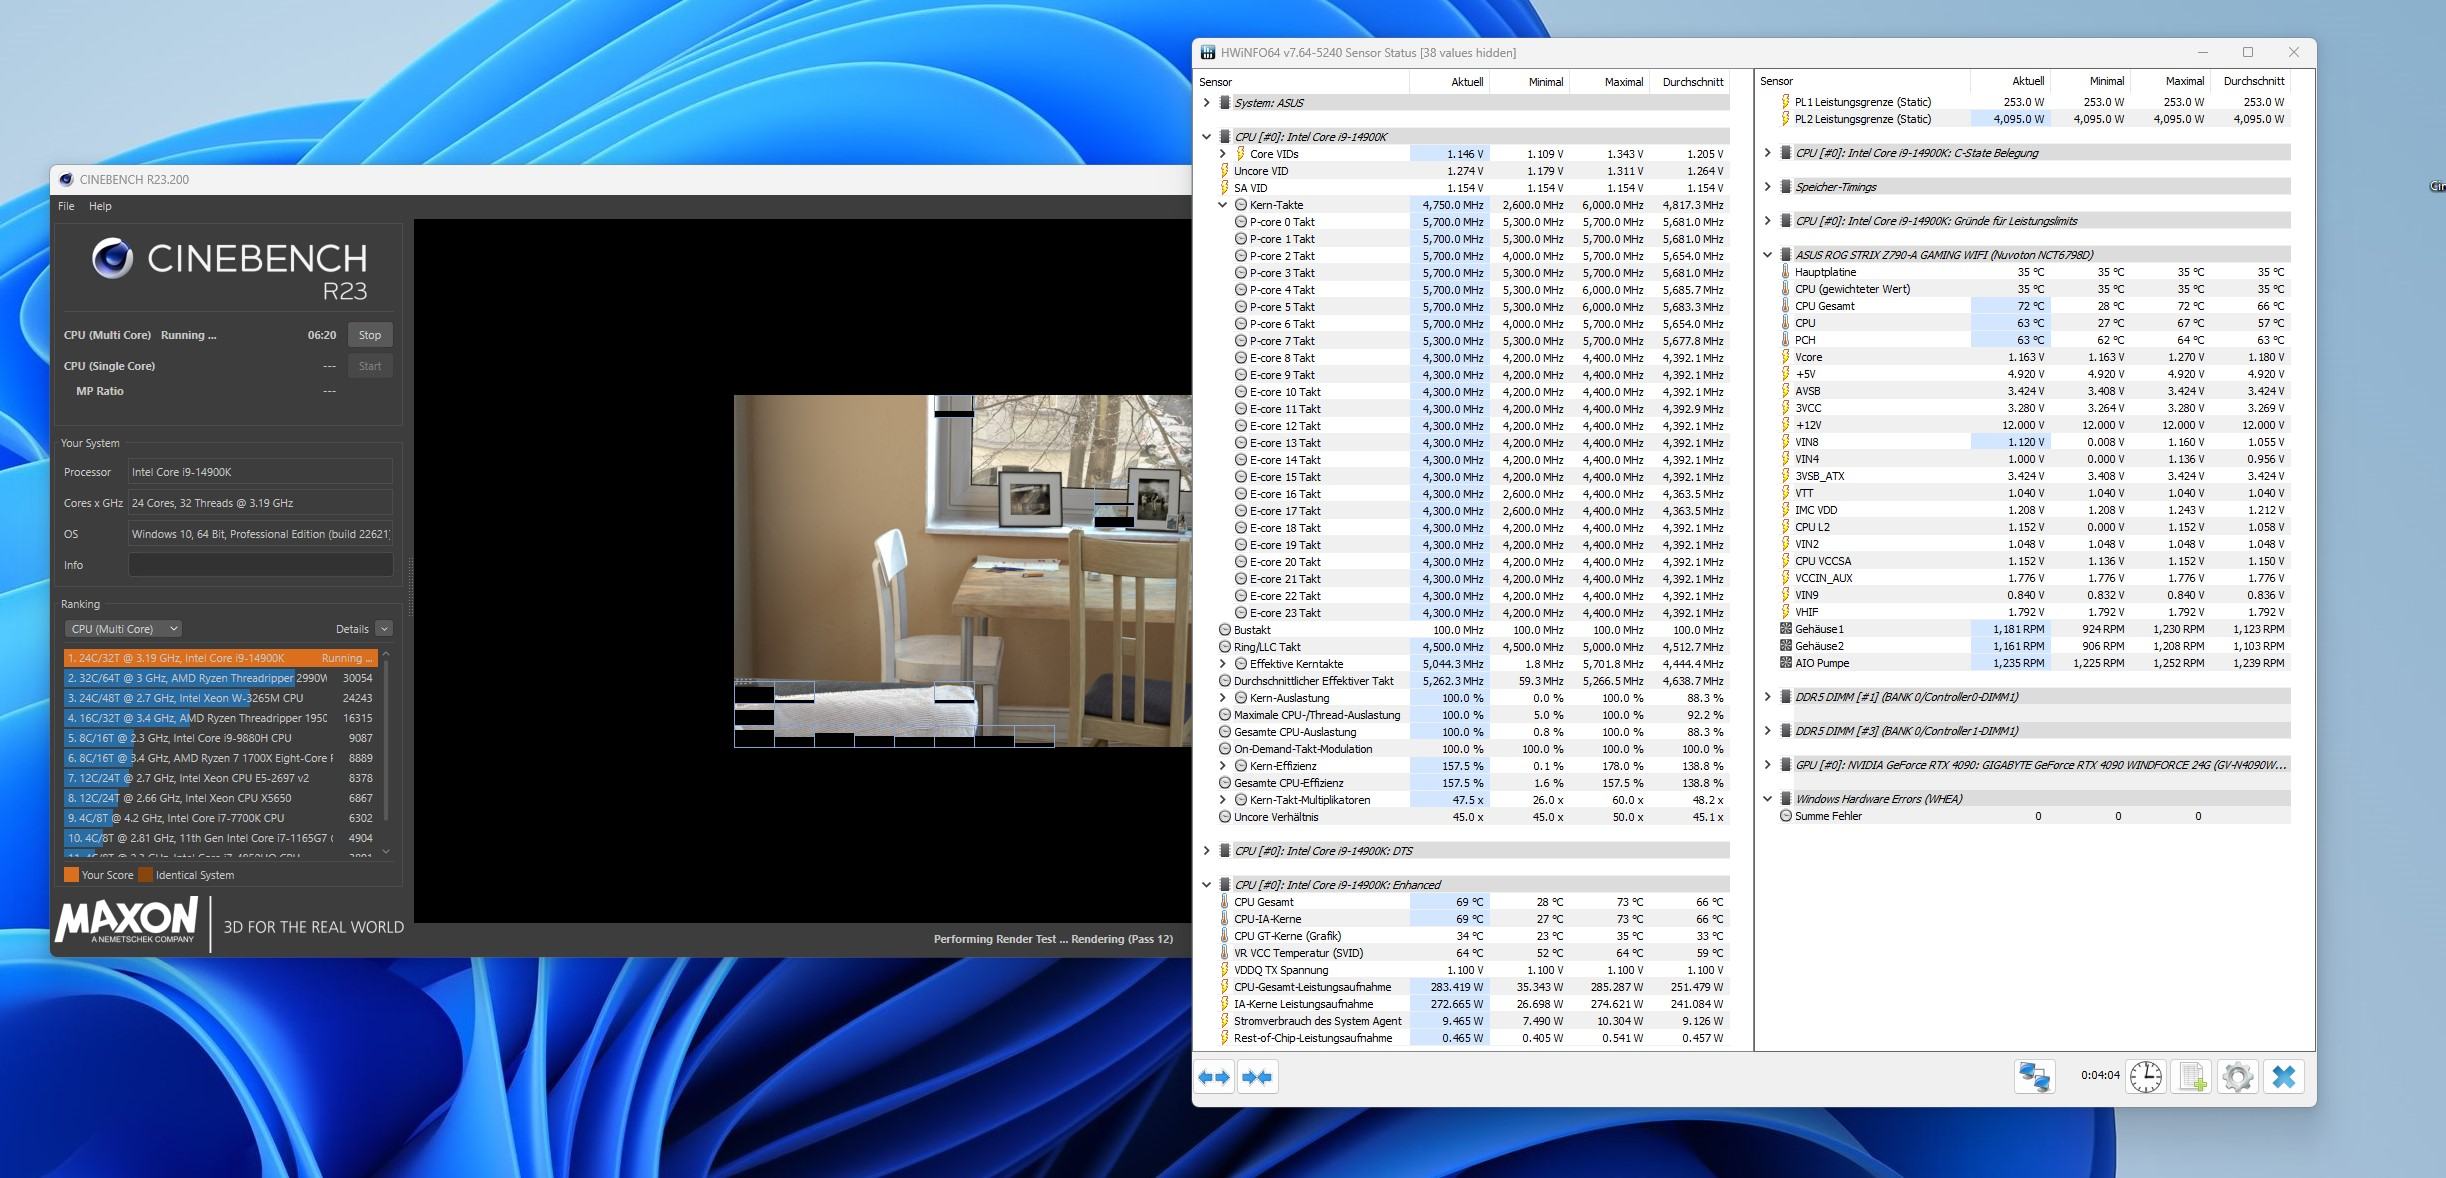
Task: Click the Info text field
Action: pyautogui.click(x=260, y=565)
